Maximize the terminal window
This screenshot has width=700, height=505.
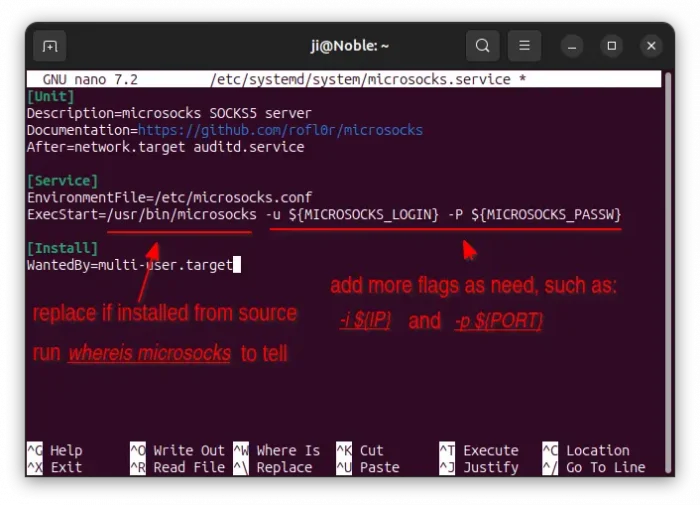(612, 46)
